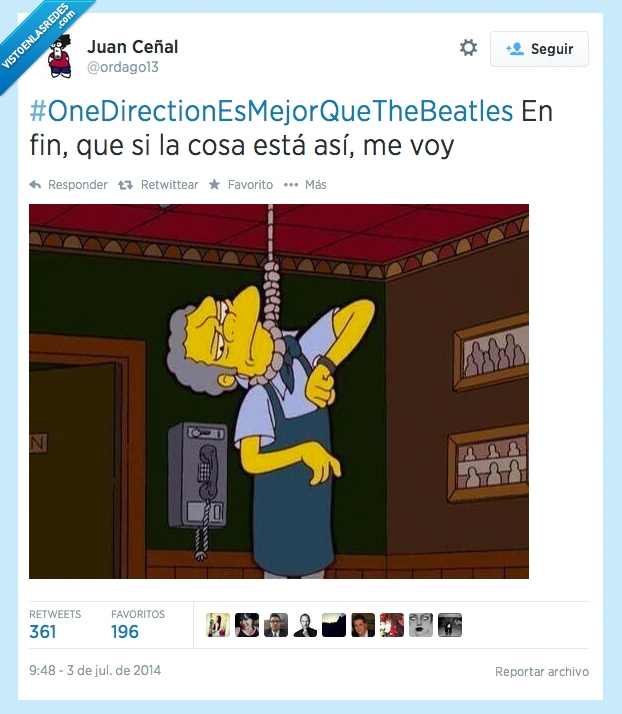Open the first retweeter avatar
The width and height of the screenshot is (622, 714).
coord(218,625)
